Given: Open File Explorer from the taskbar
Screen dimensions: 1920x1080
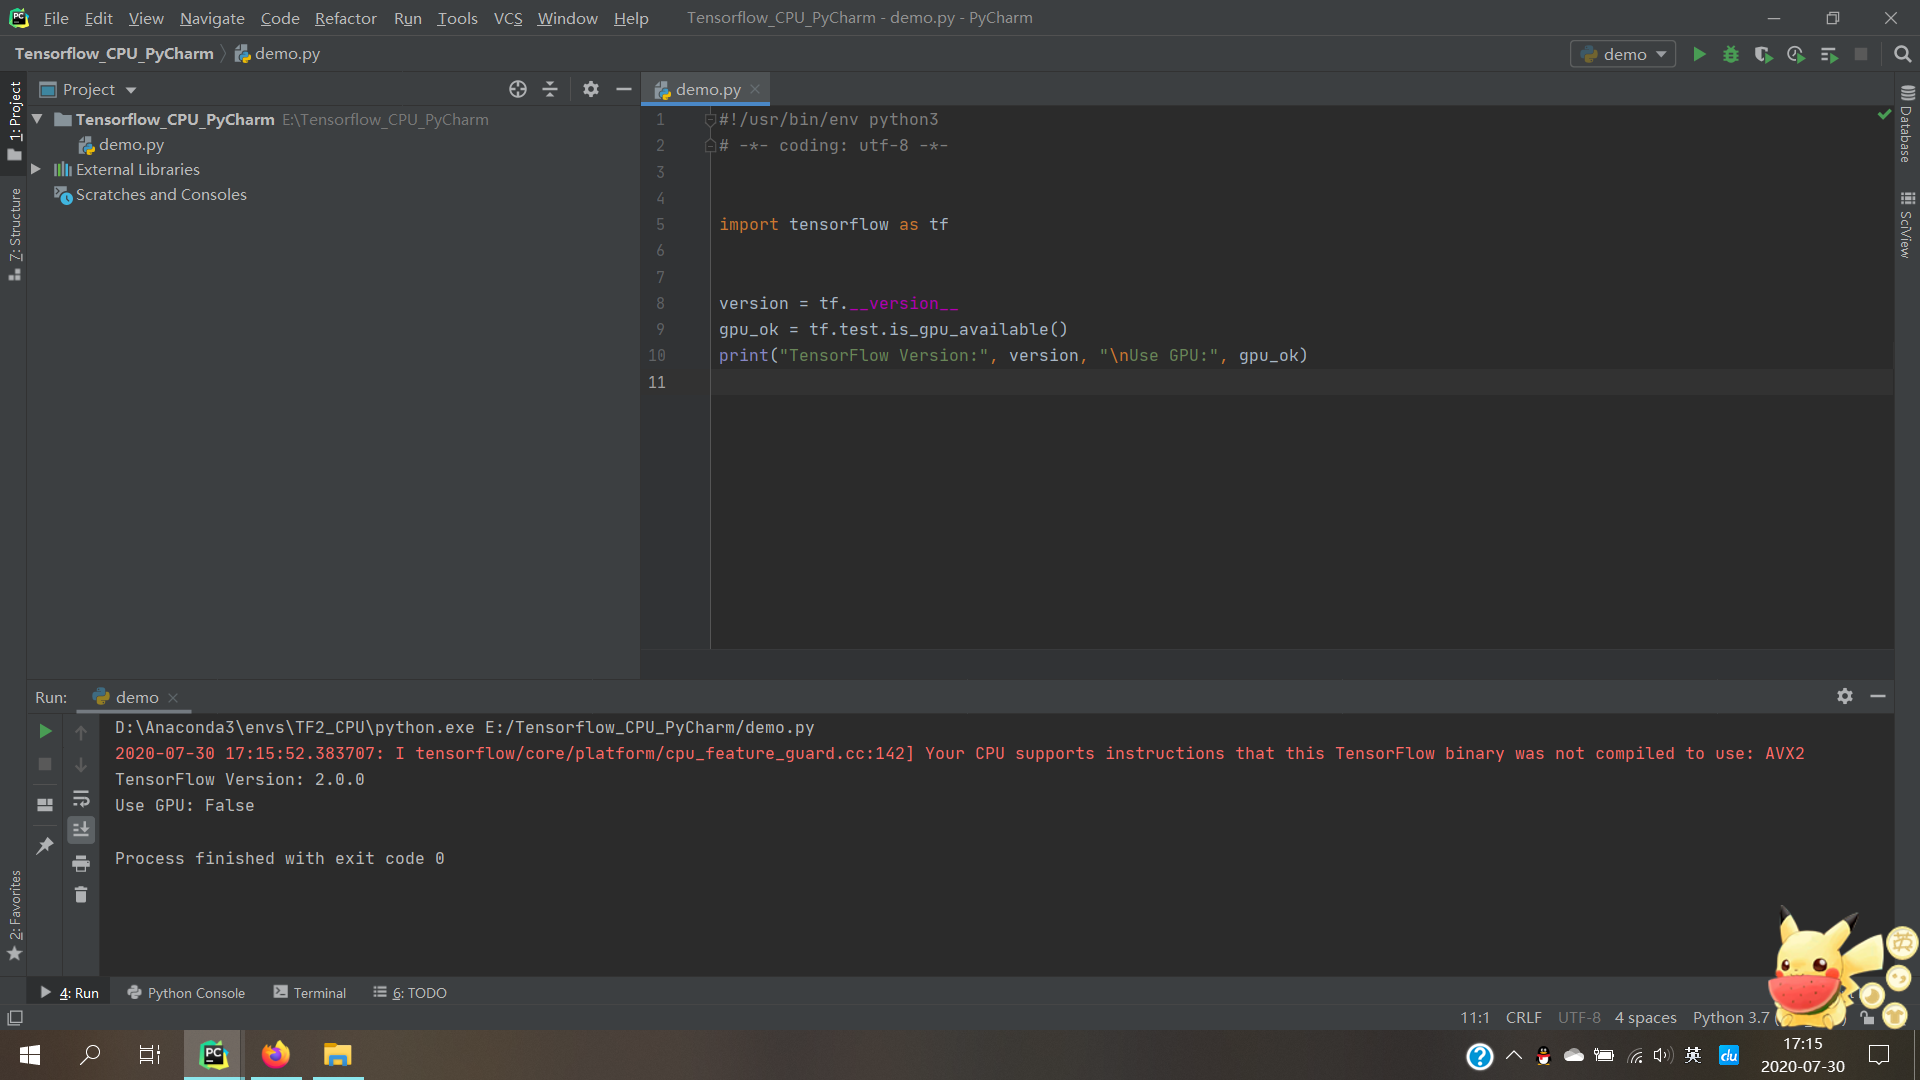Looking at the screenshot, I should [338, 1054].
